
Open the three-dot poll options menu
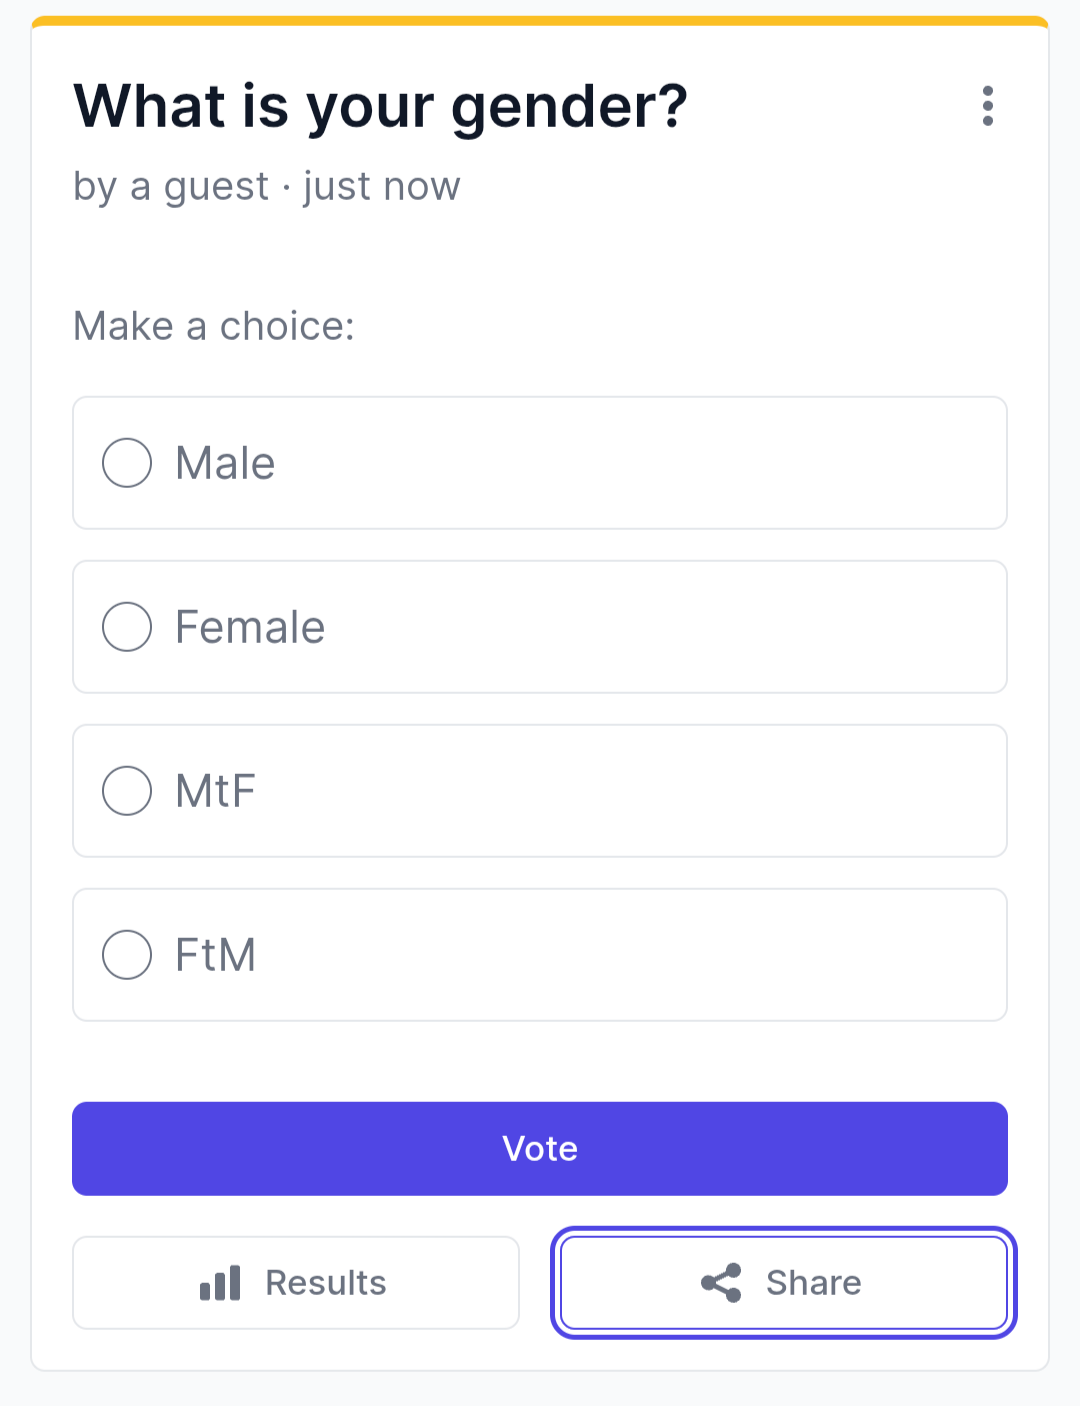click(987, 106)
